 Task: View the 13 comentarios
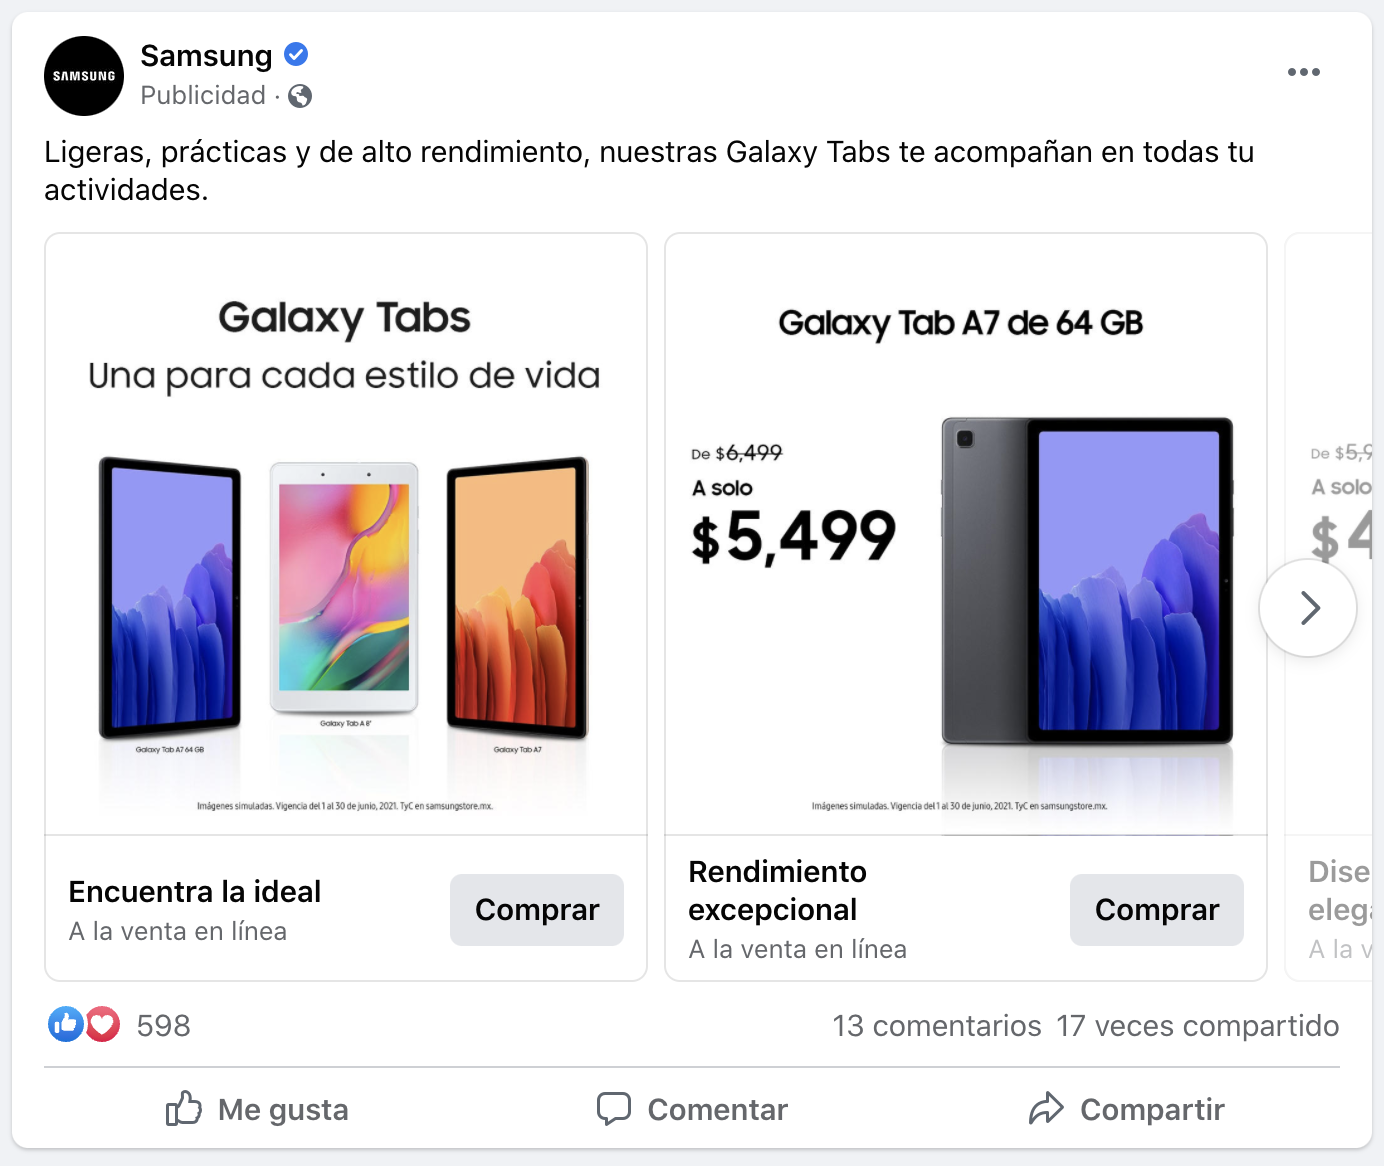(x=937, y=1026)
